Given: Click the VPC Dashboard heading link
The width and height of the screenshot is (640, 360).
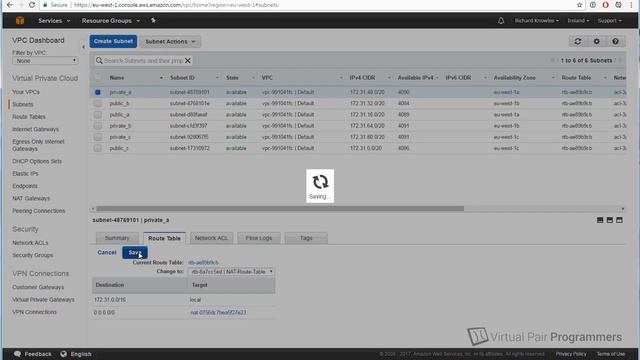Looking at the screenshot, I should click(x=38, y=40).
